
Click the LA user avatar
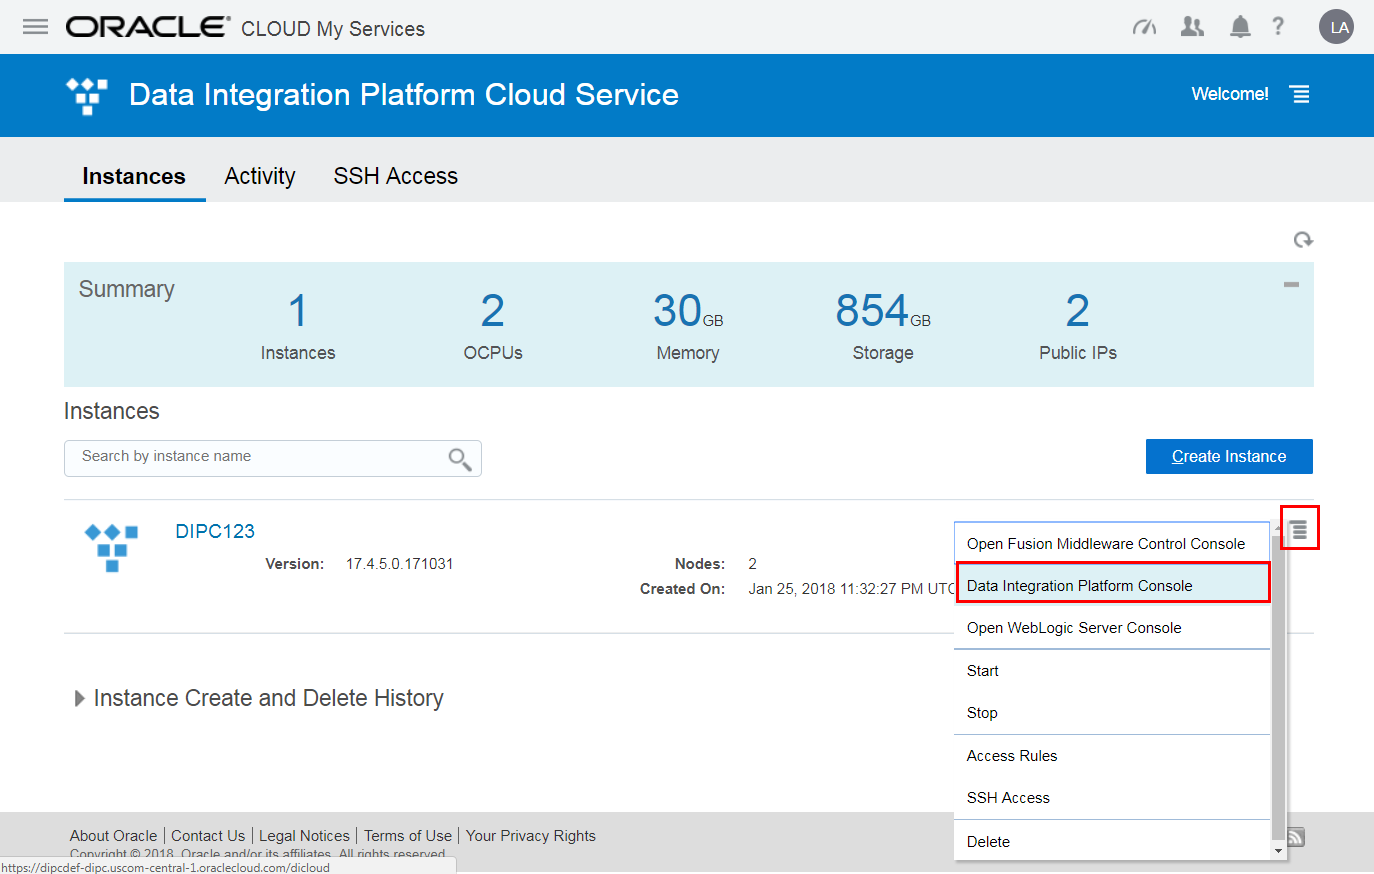tap(1337, 27)
